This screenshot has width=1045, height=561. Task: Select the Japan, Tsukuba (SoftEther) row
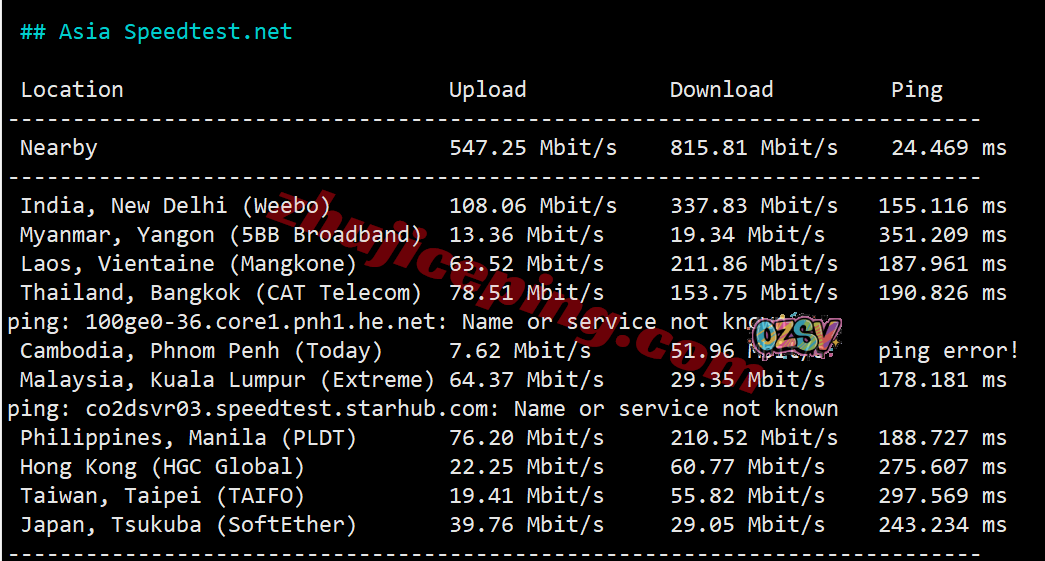[x=188, y=525]
